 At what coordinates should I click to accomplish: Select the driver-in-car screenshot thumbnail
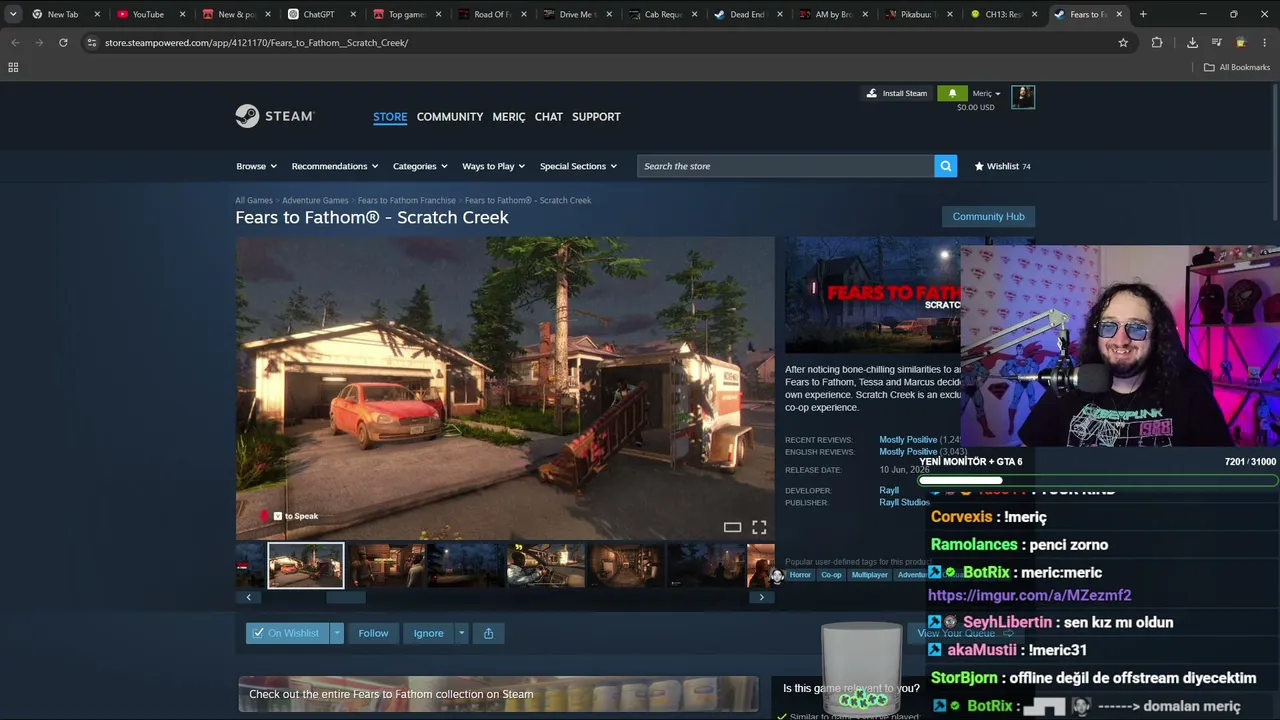pyautogui.click(x=546, y=565)
